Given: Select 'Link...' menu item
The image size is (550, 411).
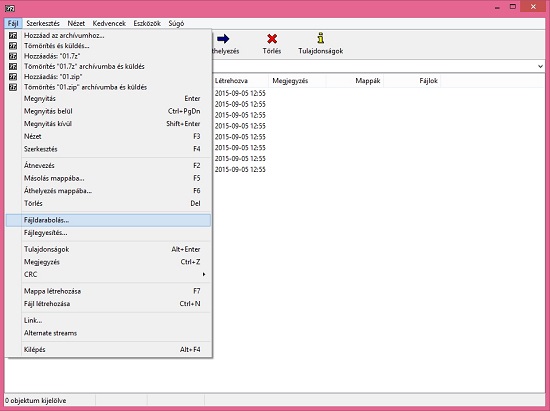Looking at the screenshot, I should pos(108,321).
